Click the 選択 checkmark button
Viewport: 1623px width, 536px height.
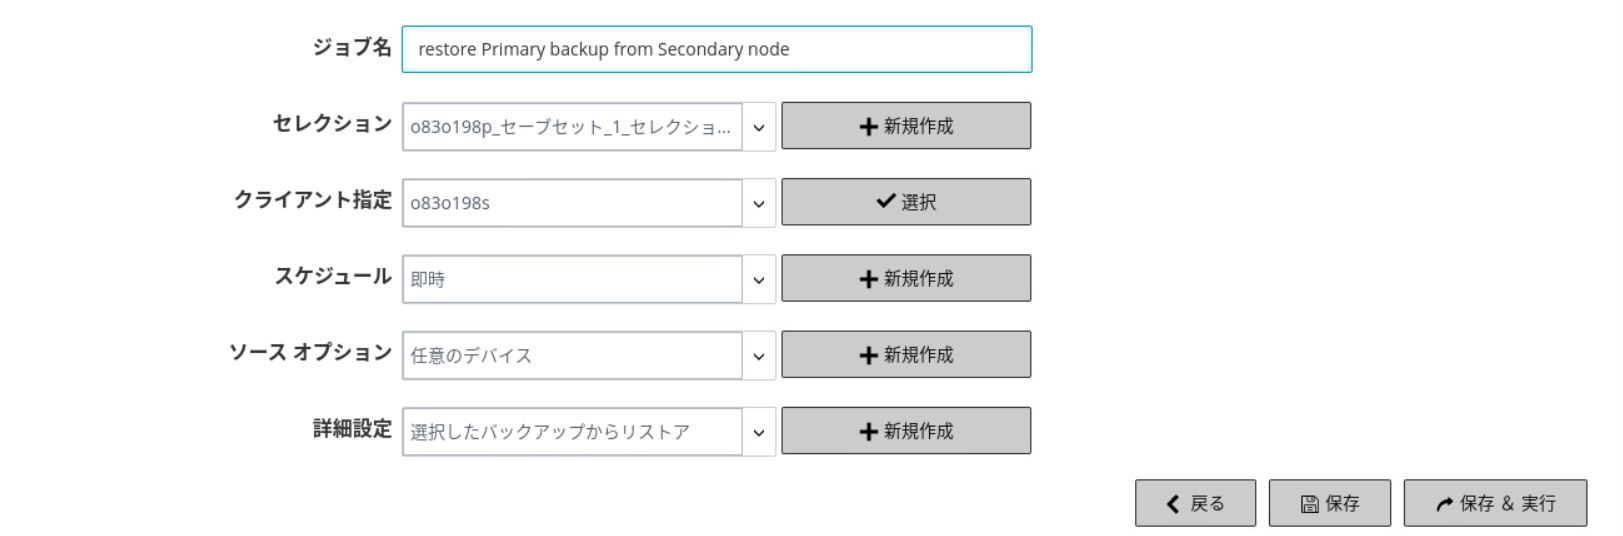[x=906, y=202]
